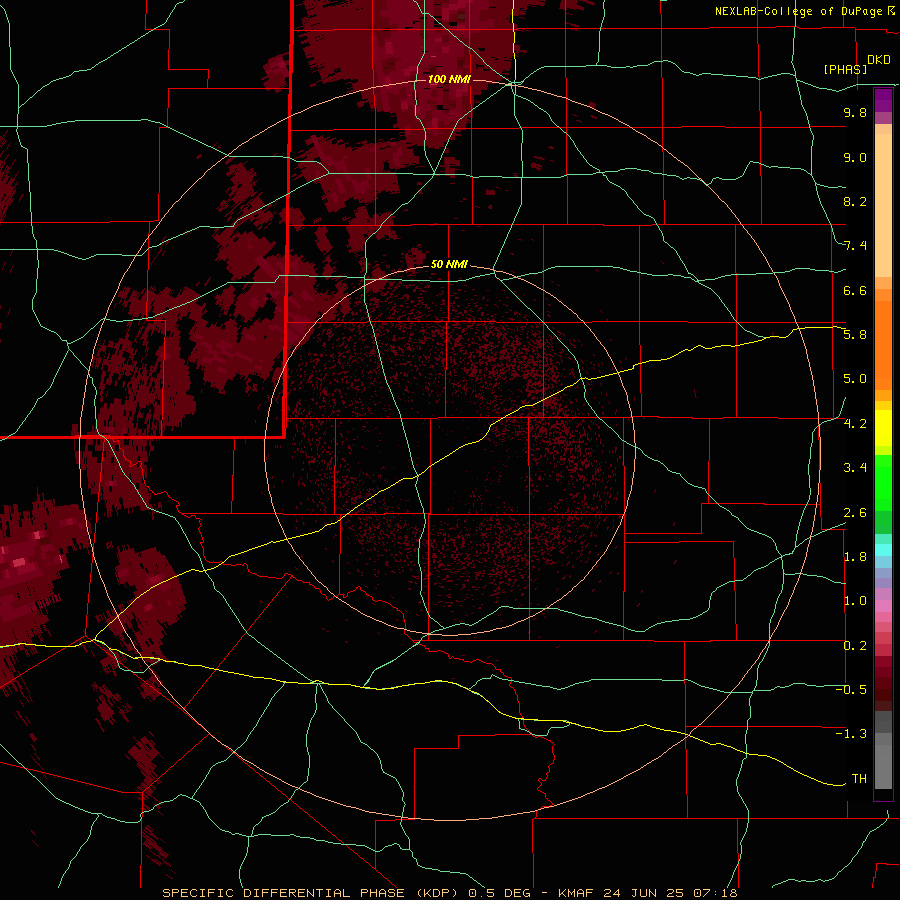Click the -1.3 value on color scale
The image size is (900, 900).
click(x=851, y=734)
